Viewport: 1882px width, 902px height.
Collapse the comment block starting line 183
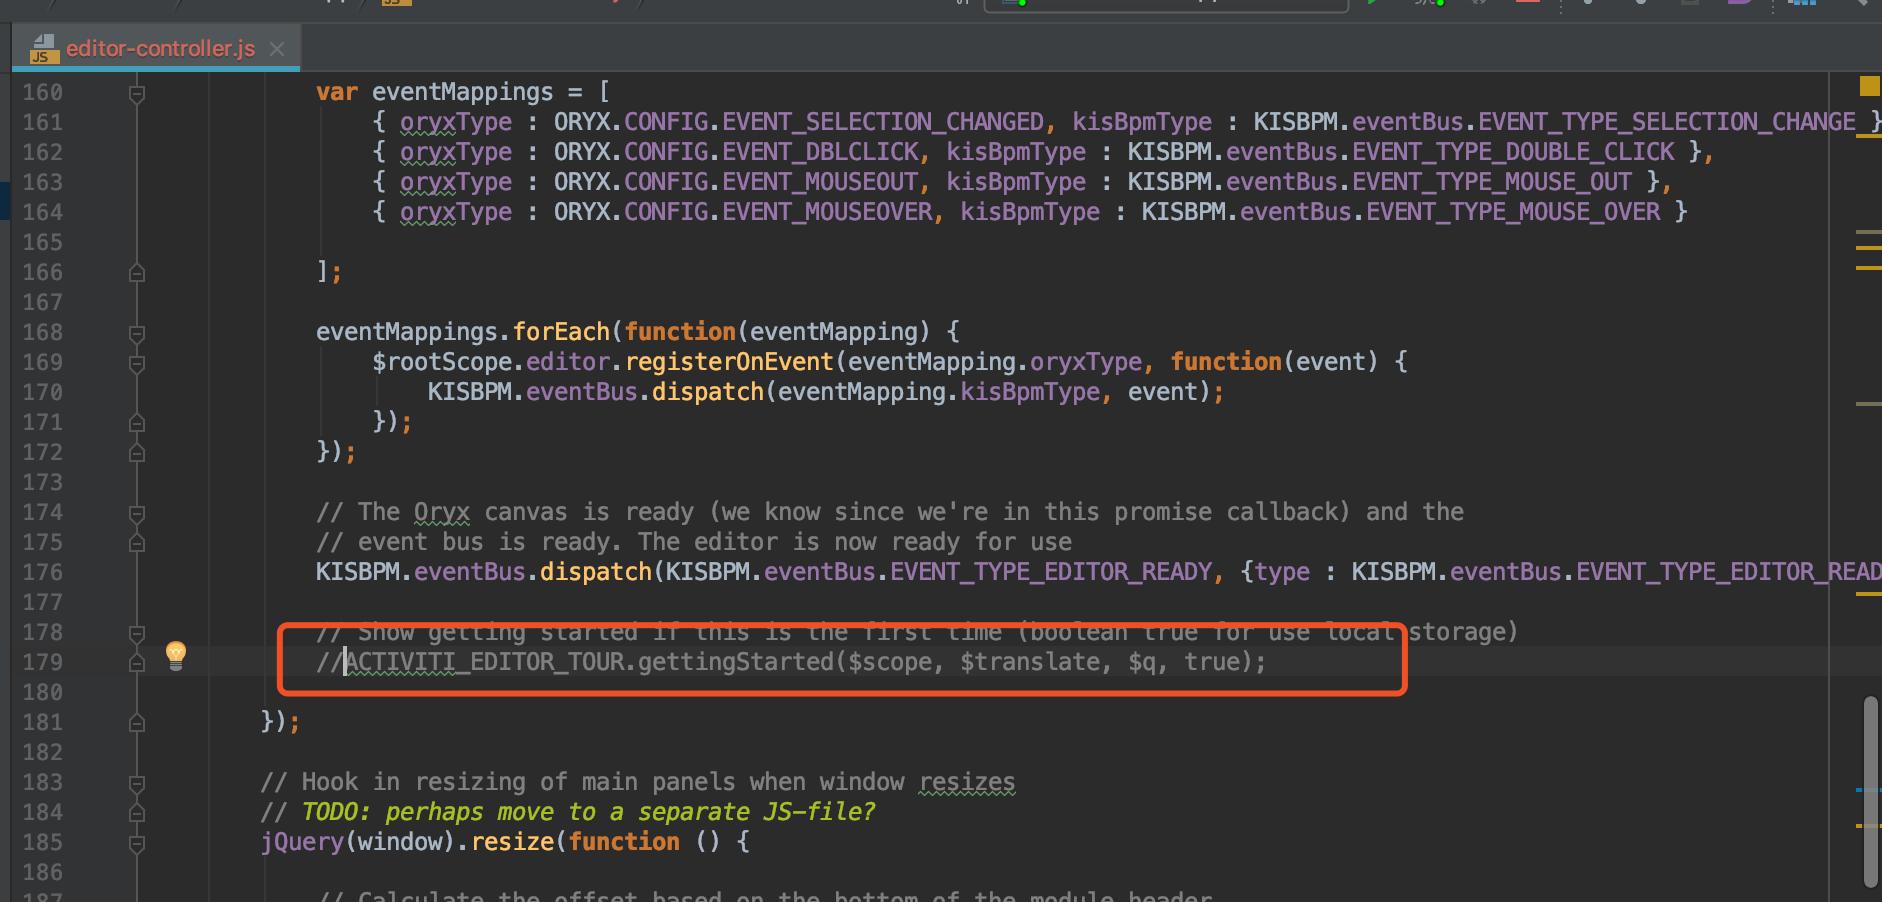click(137, 783)
